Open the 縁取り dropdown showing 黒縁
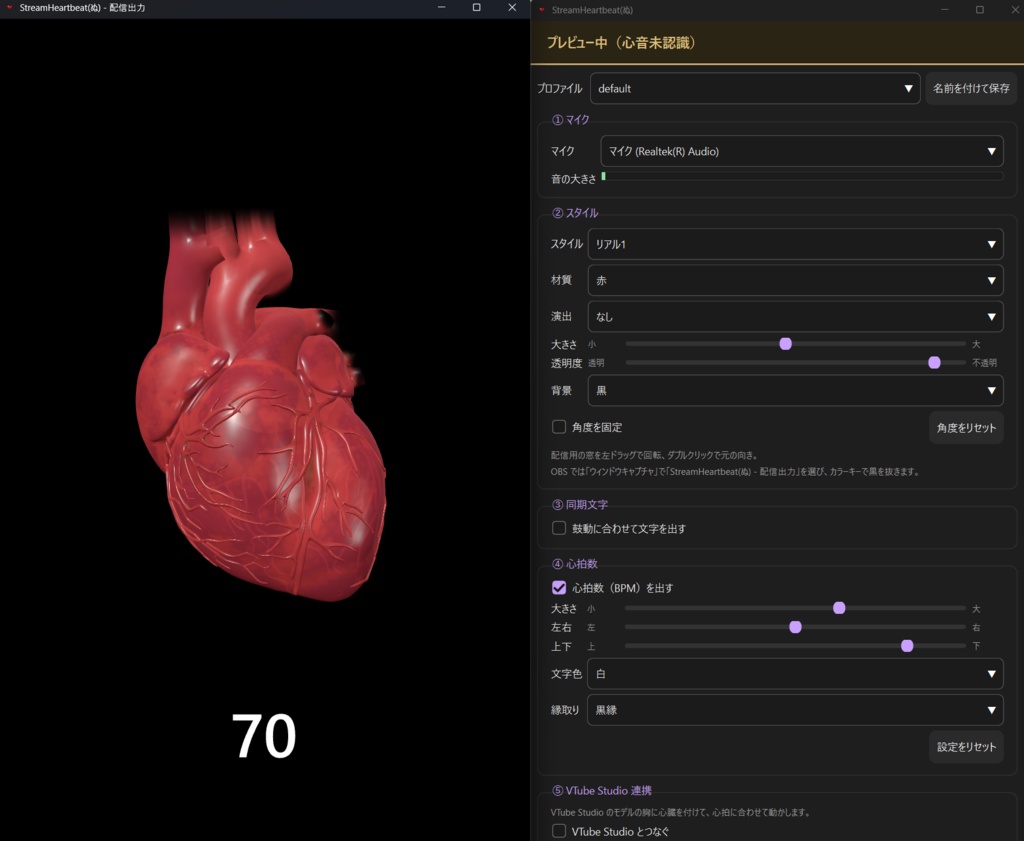The image size is (1024, 841). point(795,710)
